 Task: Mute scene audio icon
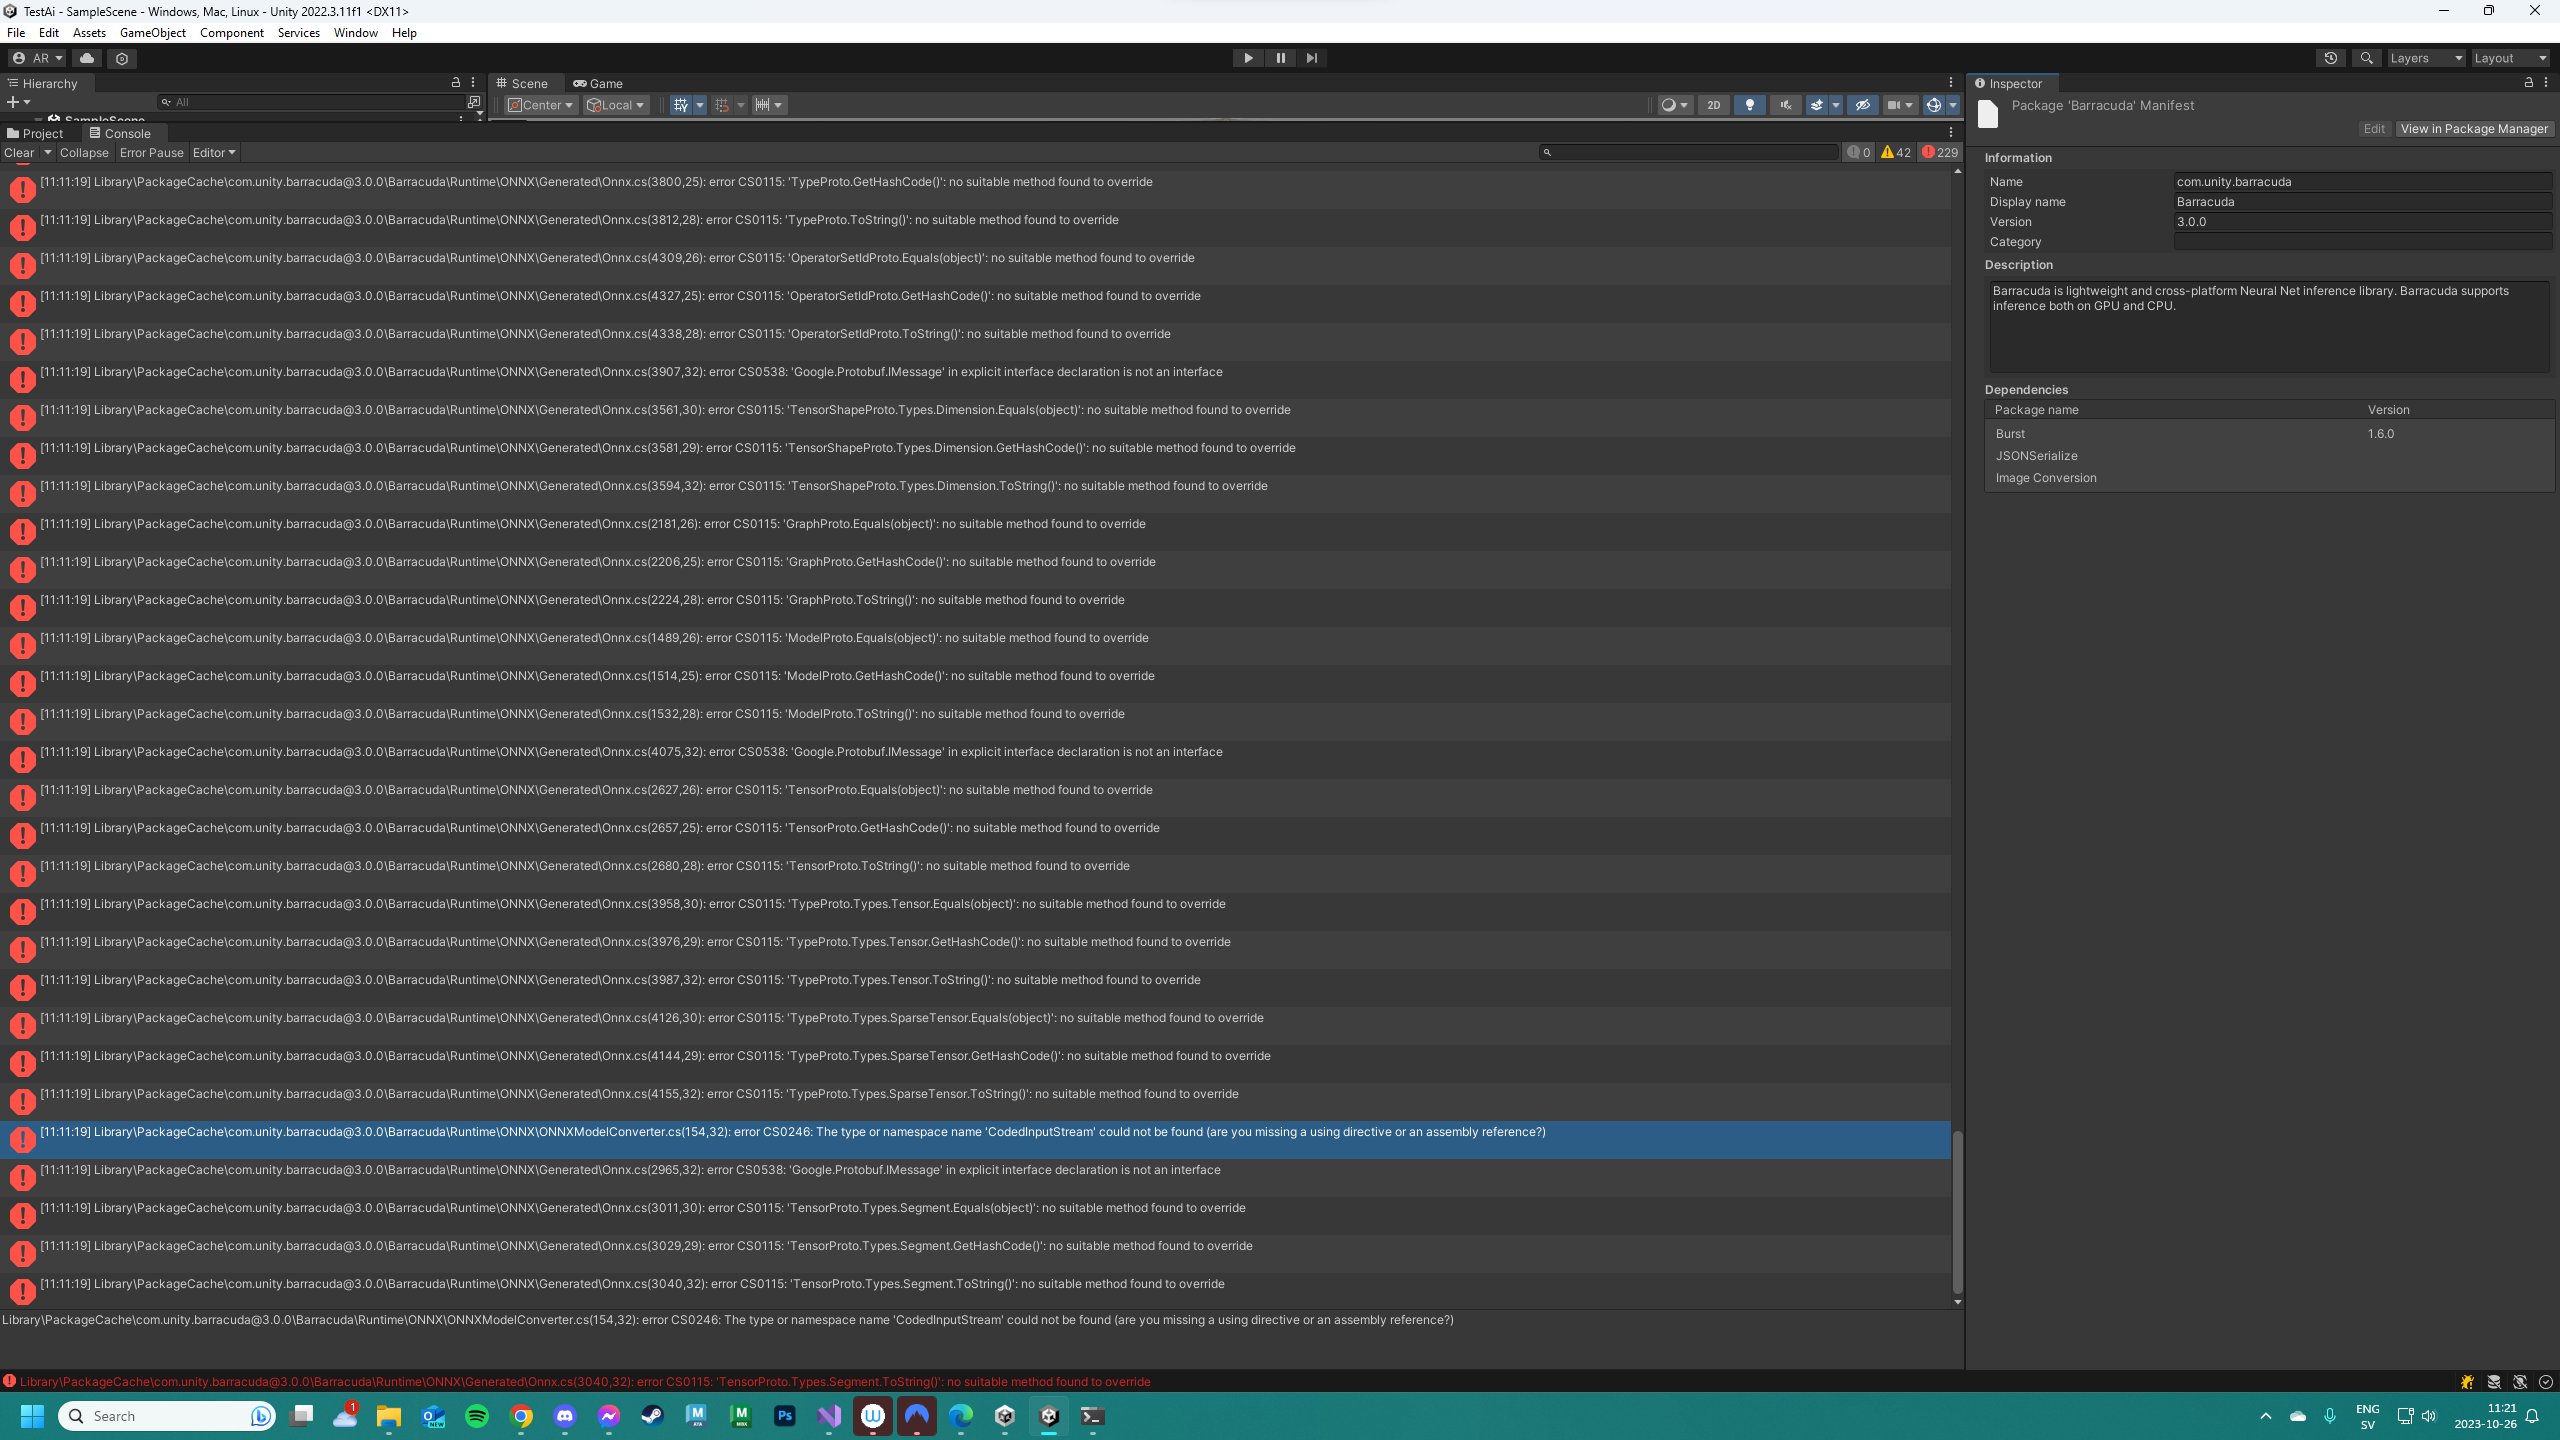(x=1785, y=105)
